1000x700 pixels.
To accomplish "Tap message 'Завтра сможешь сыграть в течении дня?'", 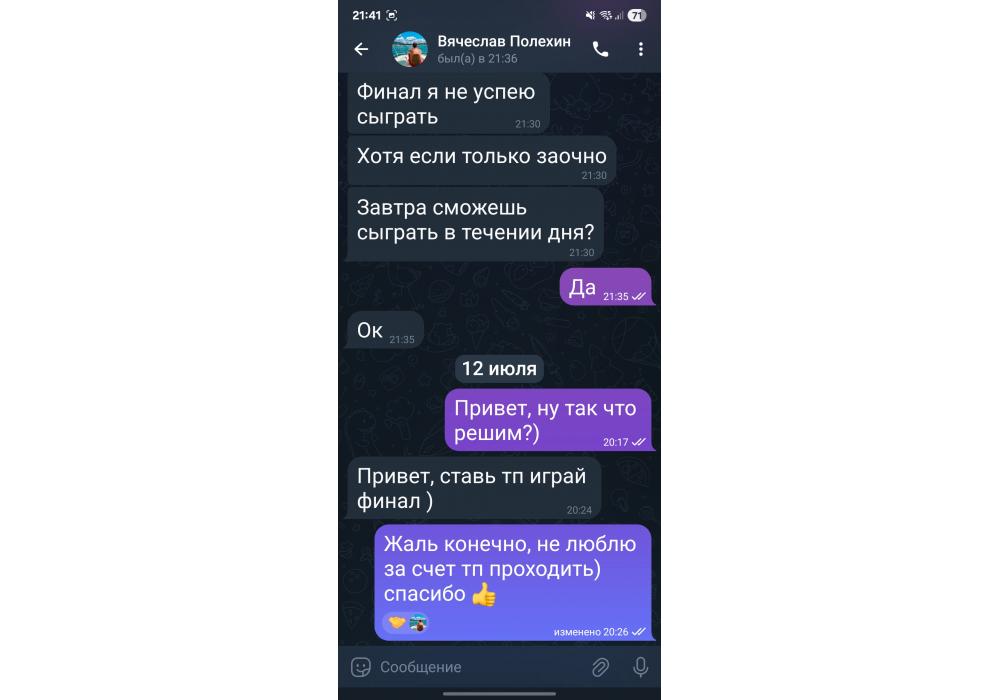I will (475, 224).
